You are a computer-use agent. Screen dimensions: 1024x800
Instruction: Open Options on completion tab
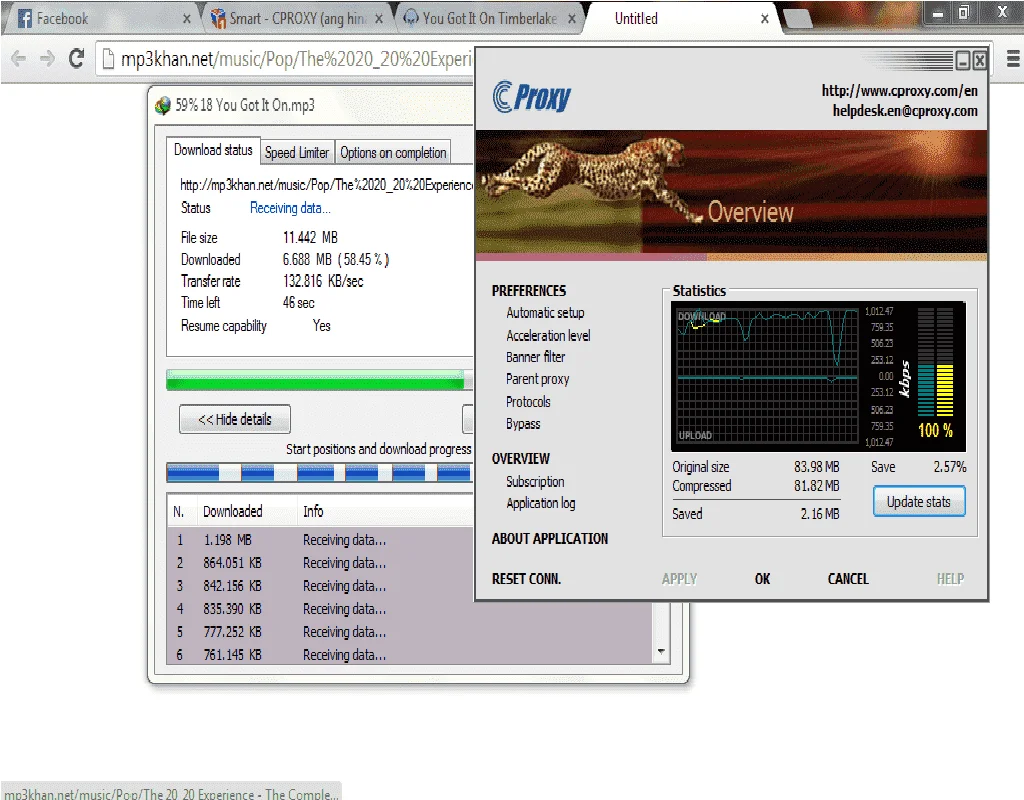coord(393,153)
